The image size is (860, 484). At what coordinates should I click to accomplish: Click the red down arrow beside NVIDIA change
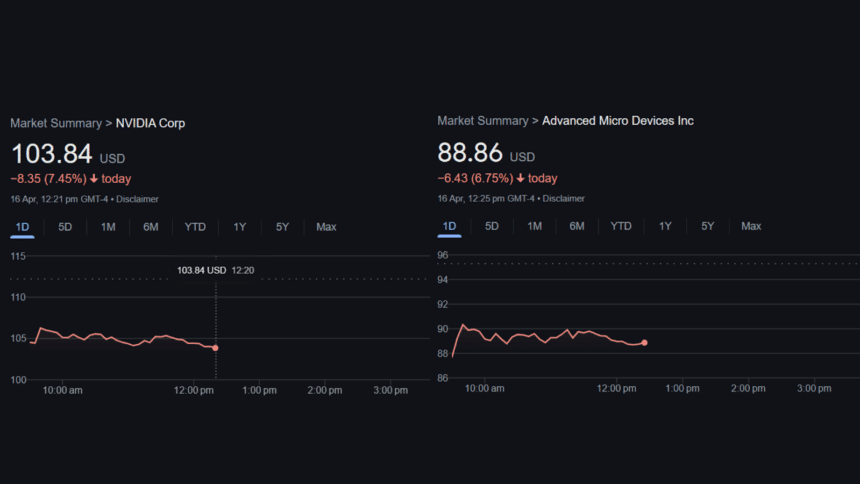click(x=94, y=179)
